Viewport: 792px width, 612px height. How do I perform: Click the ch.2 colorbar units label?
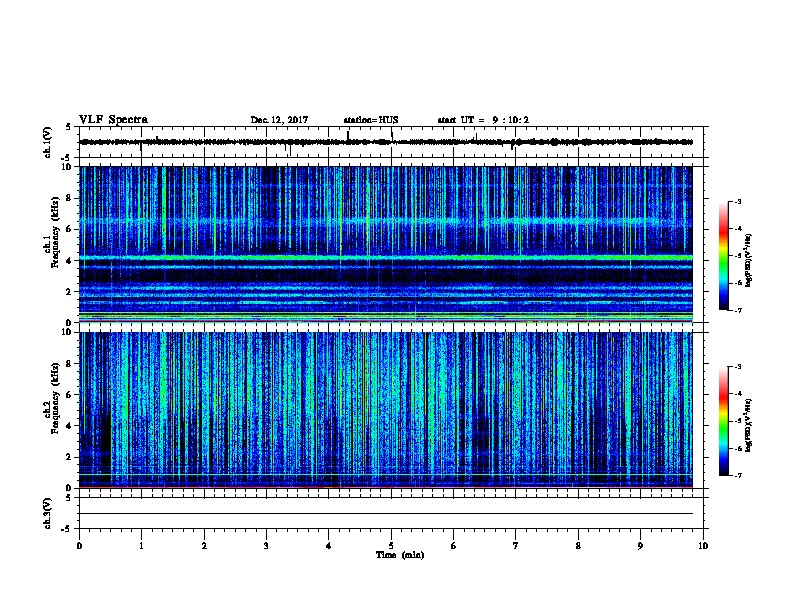point(749,425)
